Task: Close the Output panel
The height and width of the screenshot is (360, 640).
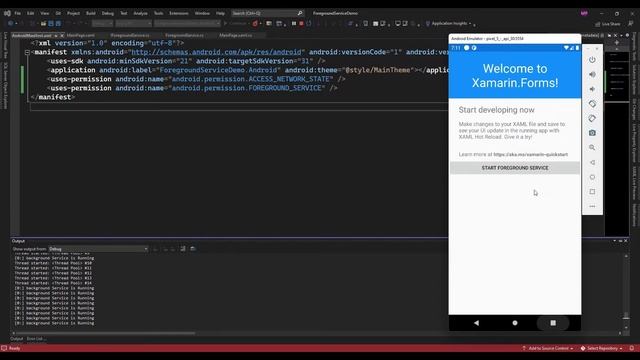Action: [x=626, y=241]
